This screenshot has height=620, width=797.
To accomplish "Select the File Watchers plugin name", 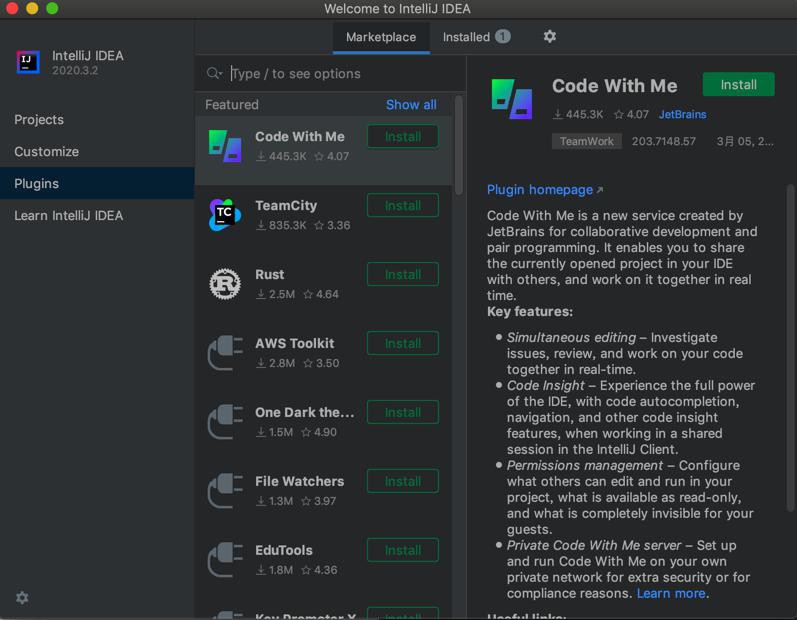I will (299, 481).
